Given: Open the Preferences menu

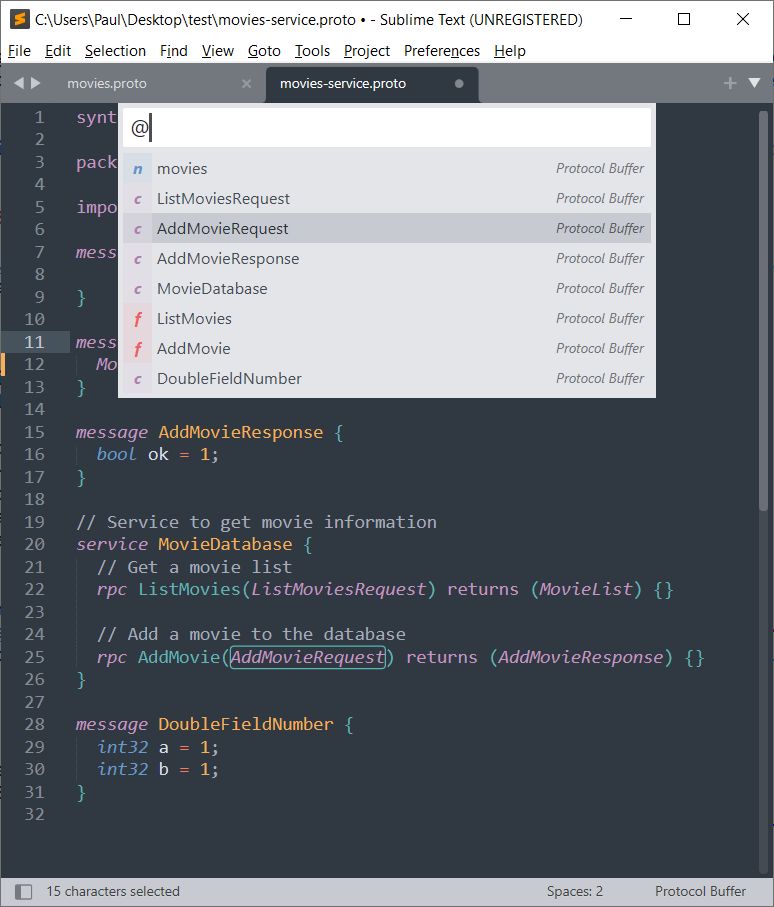Looking at the screenshot, I should coord(441,51).
